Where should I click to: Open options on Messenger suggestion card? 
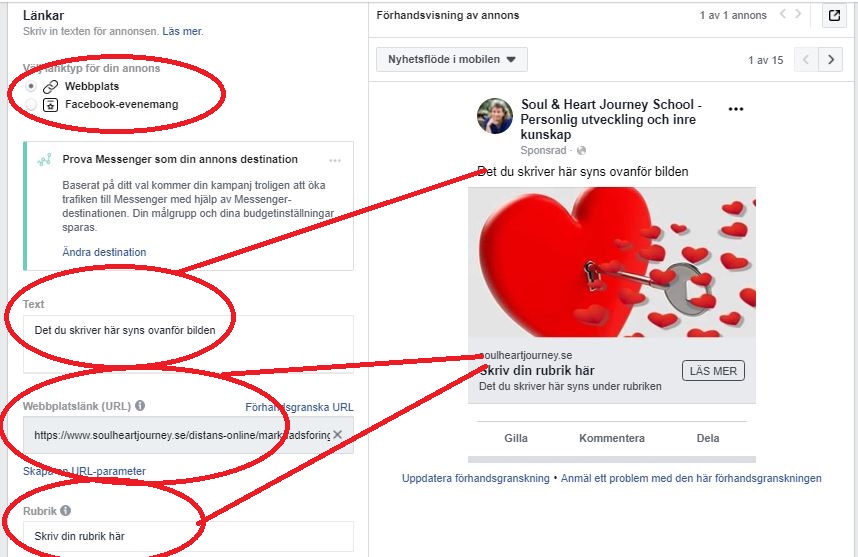(x=335, y=160)
